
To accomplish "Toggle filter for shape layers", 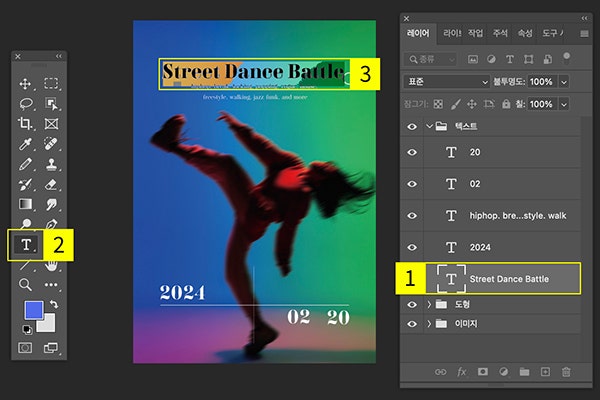I will point(528,59).
